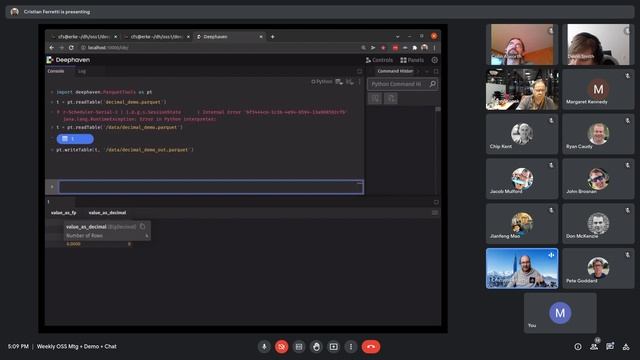Open the in-call chat panel
Screen dimensions: 640x360
click(610, 347)
